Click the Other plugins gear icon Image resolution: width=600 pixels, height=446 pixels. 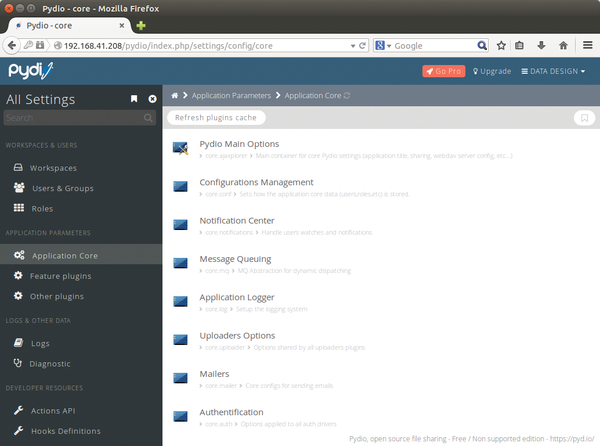(18, 296)
